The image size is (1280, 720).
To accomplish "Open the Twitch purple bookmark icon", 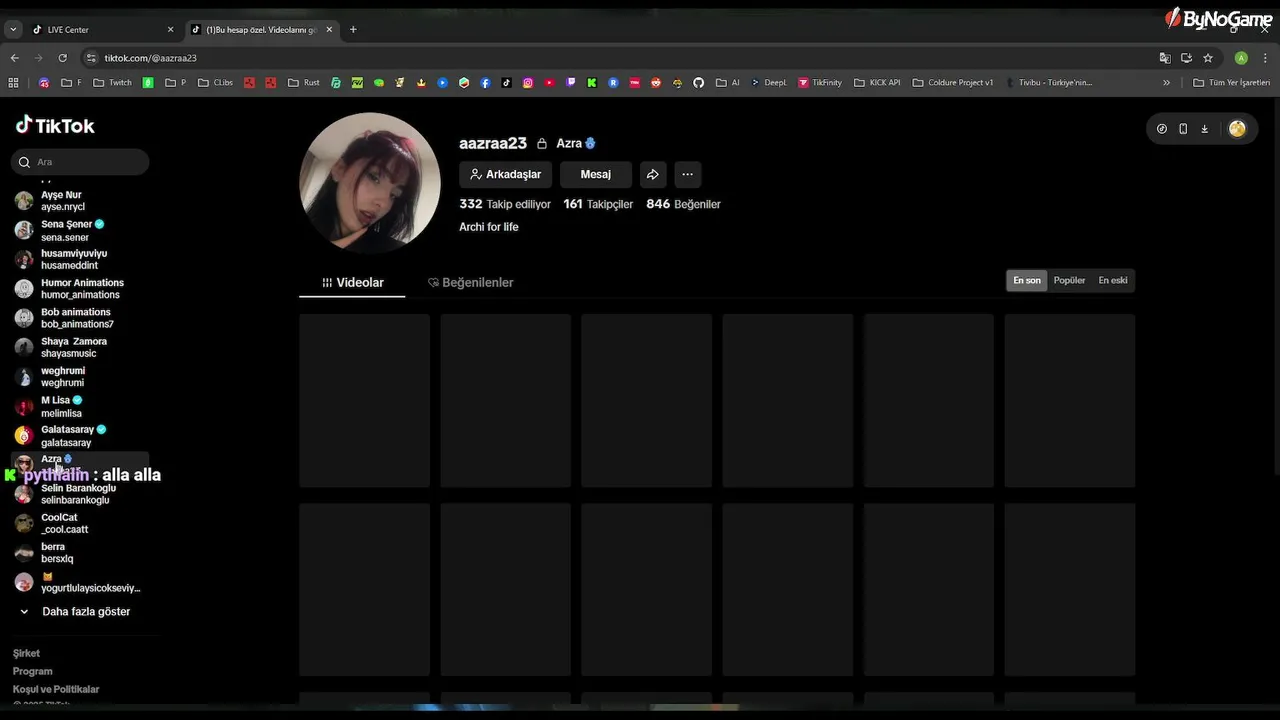I will point(570,83).
